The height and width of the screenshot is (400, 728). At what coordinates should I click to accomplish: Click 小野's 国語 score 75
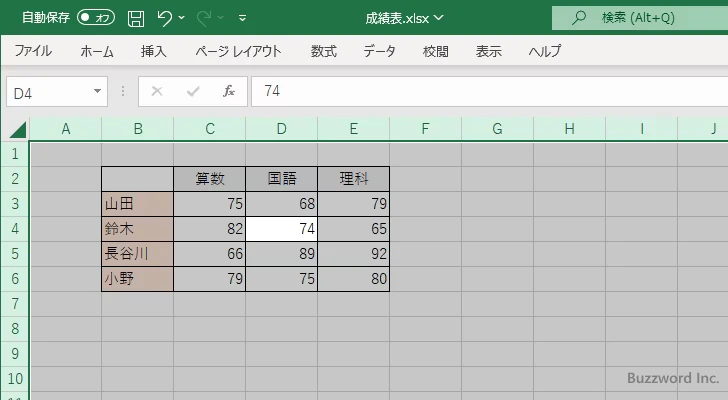pos(281,279)
